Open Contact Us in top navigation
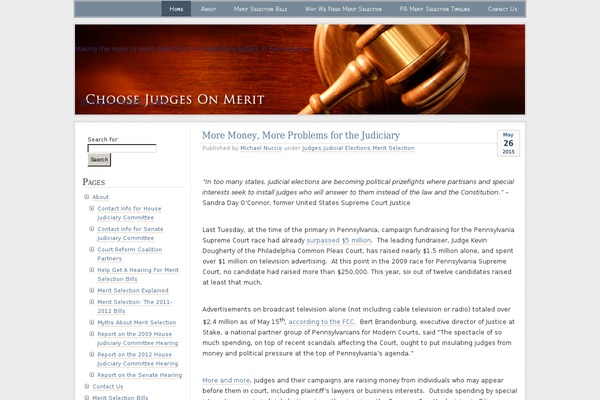The image size is (600, 400). coord(502,9)
